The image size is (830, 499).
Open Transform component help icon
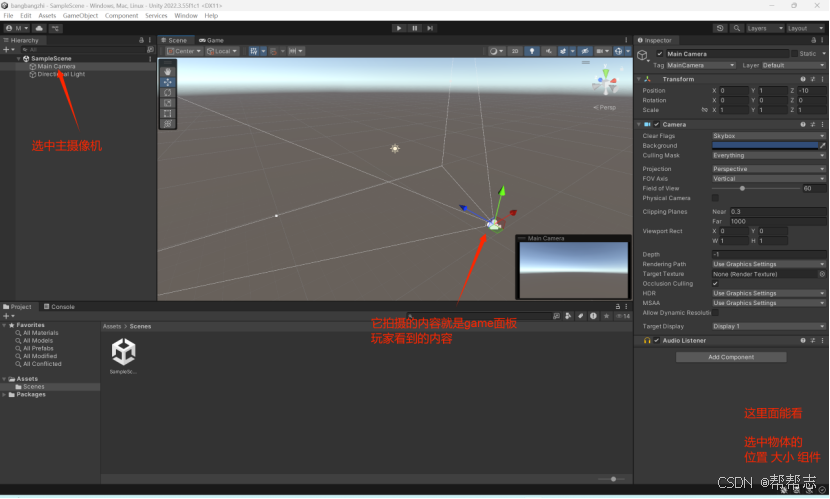803,79
